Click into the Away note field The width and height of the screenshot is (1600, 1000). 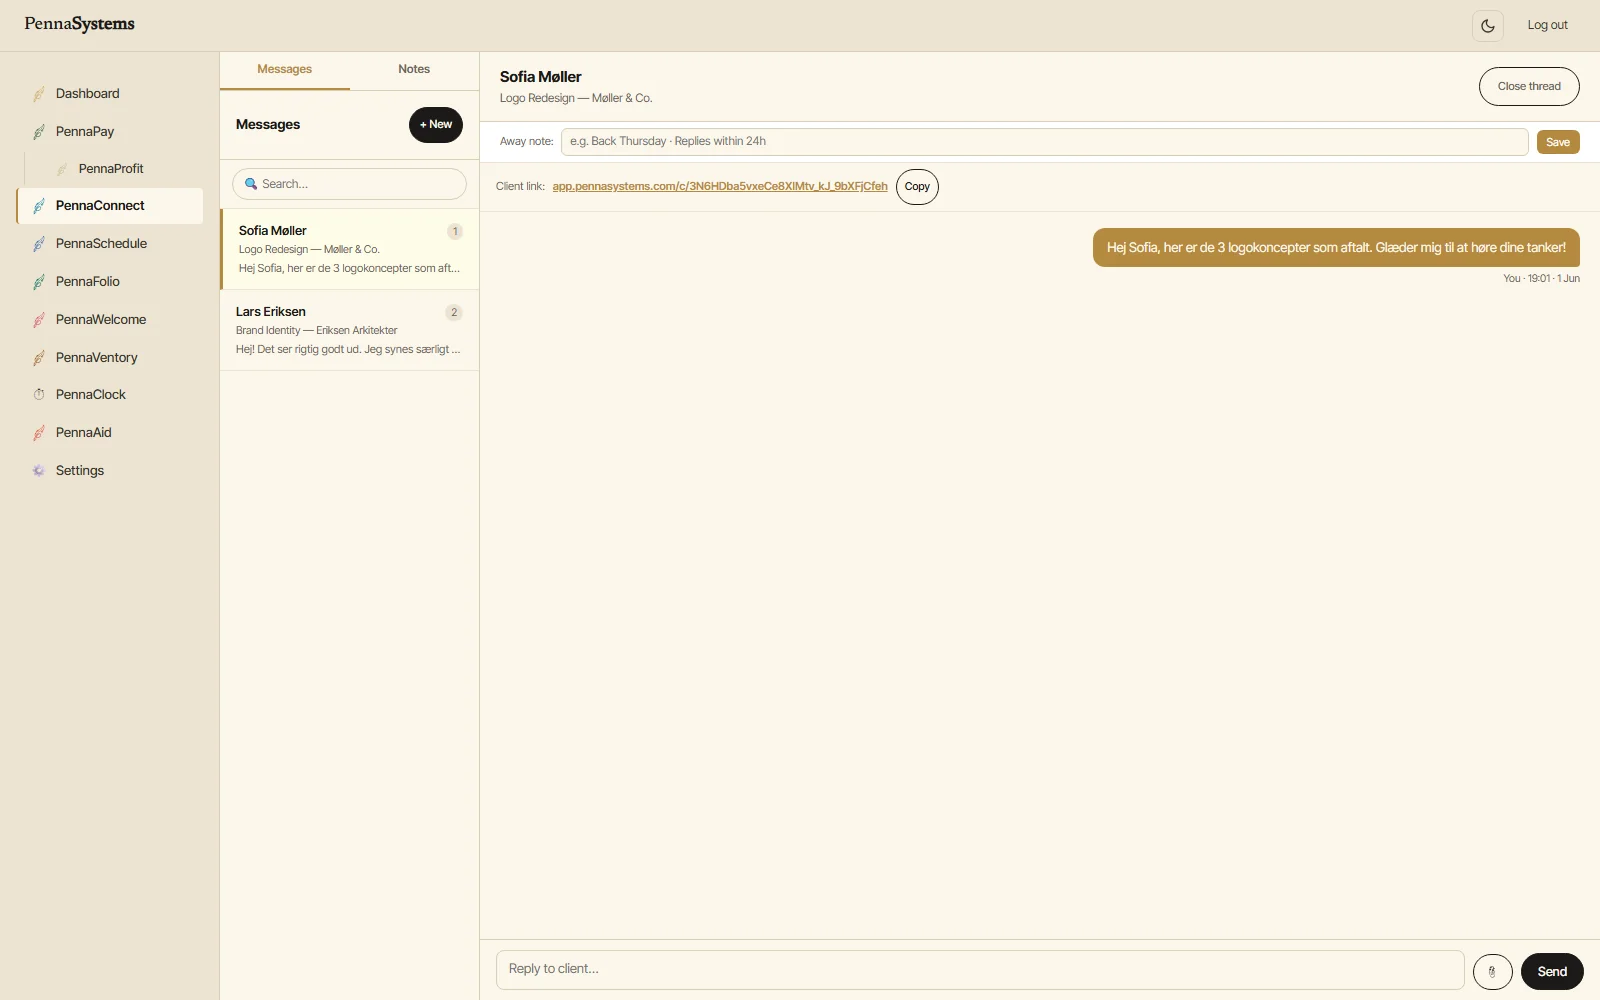[1044, 142]
